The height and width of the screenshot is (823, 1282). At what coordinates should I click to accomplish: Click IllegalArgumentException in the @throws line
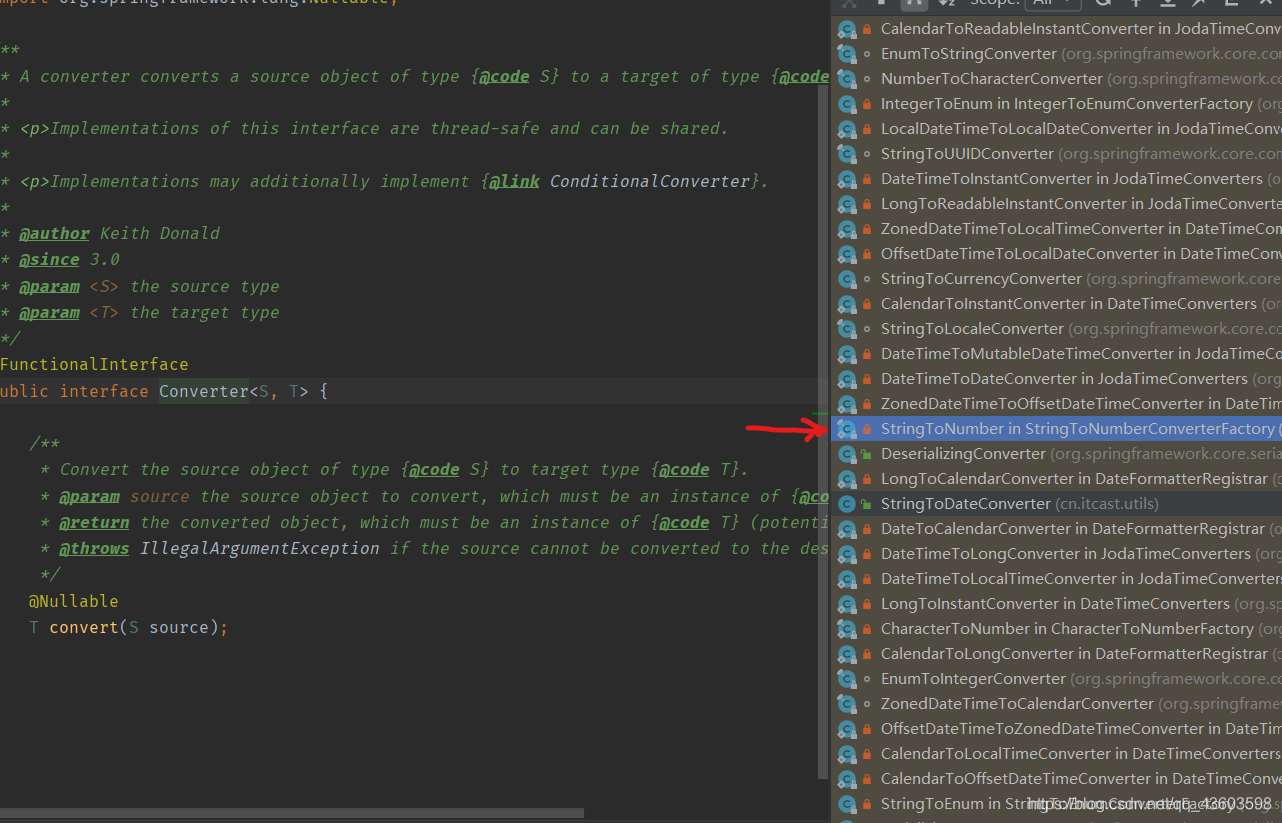260,548
